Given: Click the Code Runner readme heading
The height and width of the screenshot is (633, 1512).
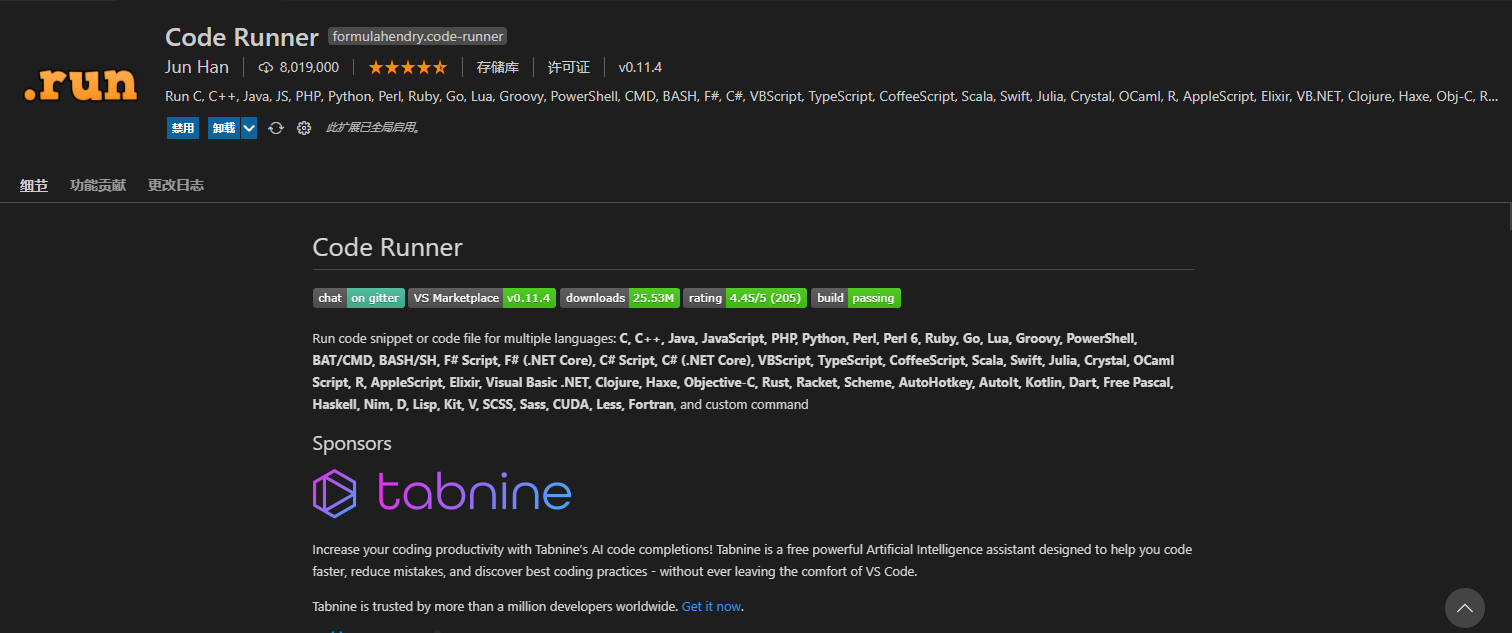Looking at the screenshot, I should click(387, 248).
